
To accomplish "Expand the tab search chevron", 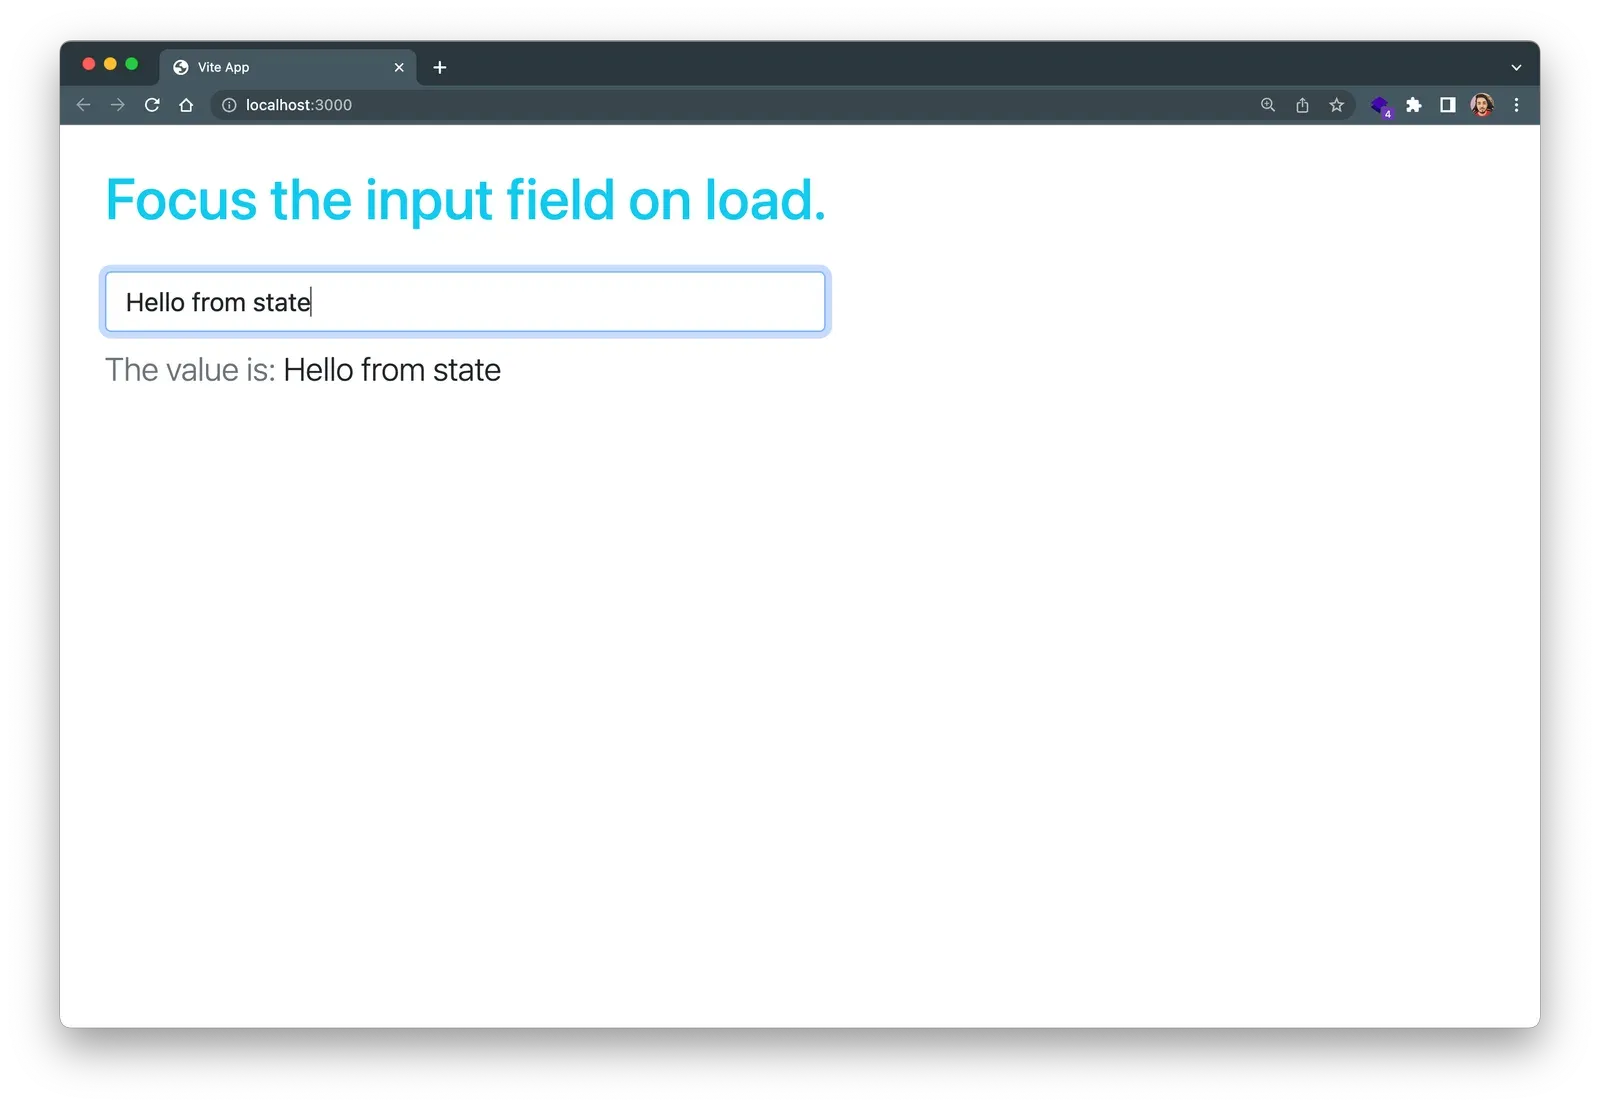I will pos(1516,67).
